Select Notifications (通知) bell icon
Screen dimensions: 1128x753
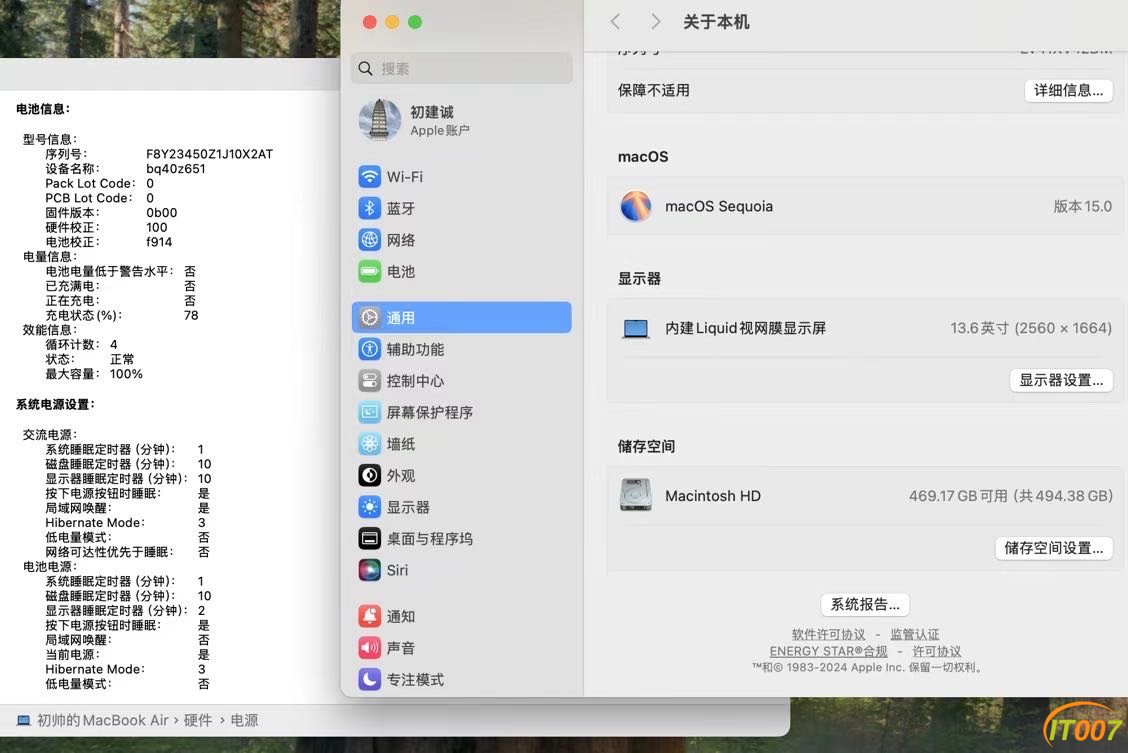[369, 616]
